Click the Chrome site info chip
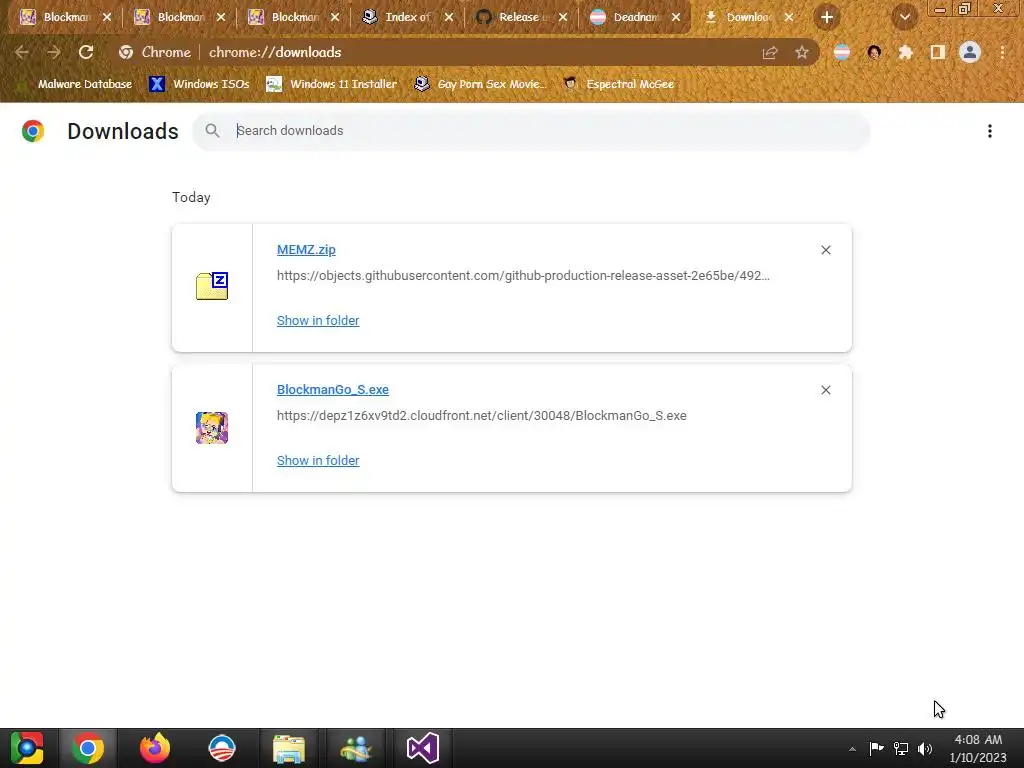 155,52
